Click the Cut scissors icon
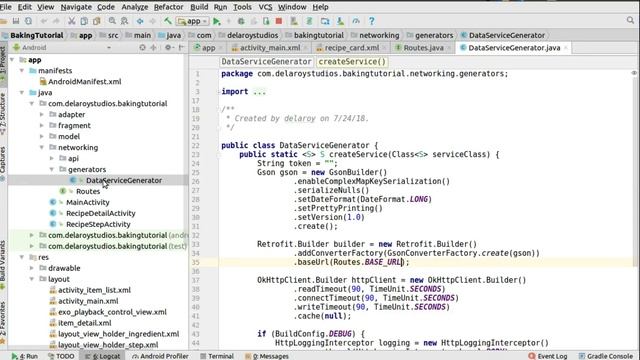This screenshot has height=360, width=640. click(71, 21)
